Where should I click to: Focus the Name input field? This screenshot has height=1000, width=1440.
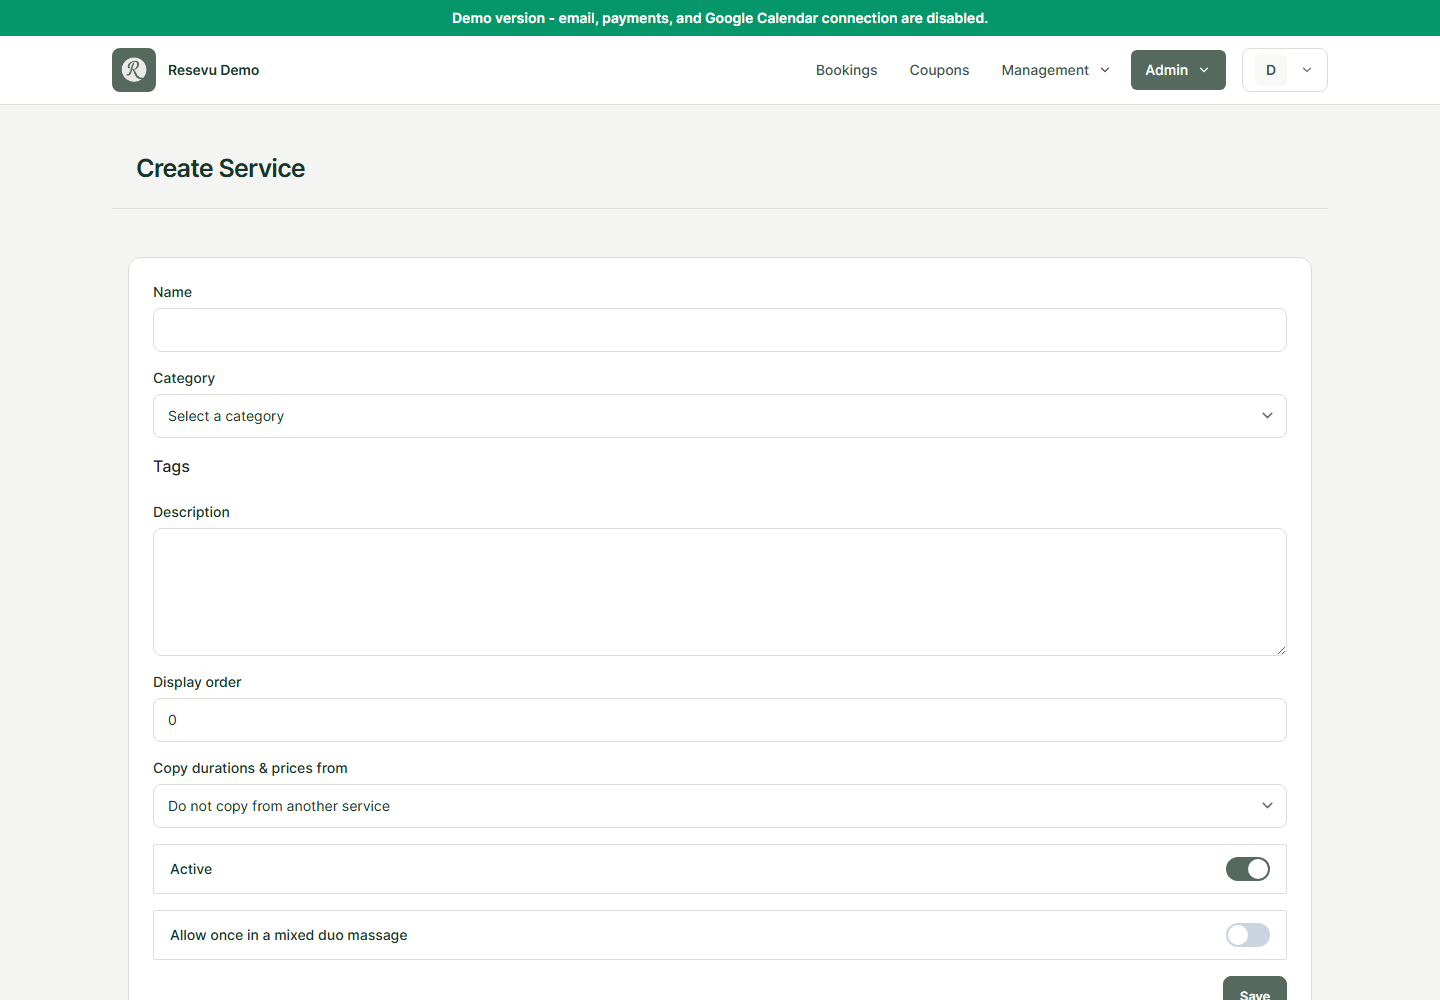(x=720, y=330)
